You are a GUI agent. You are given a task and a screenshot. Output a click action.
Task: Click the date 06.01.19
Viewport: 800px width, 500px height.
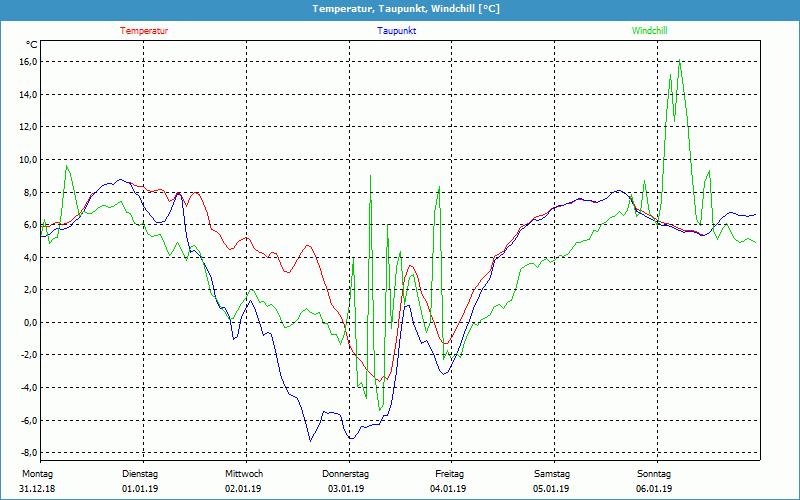654,489
